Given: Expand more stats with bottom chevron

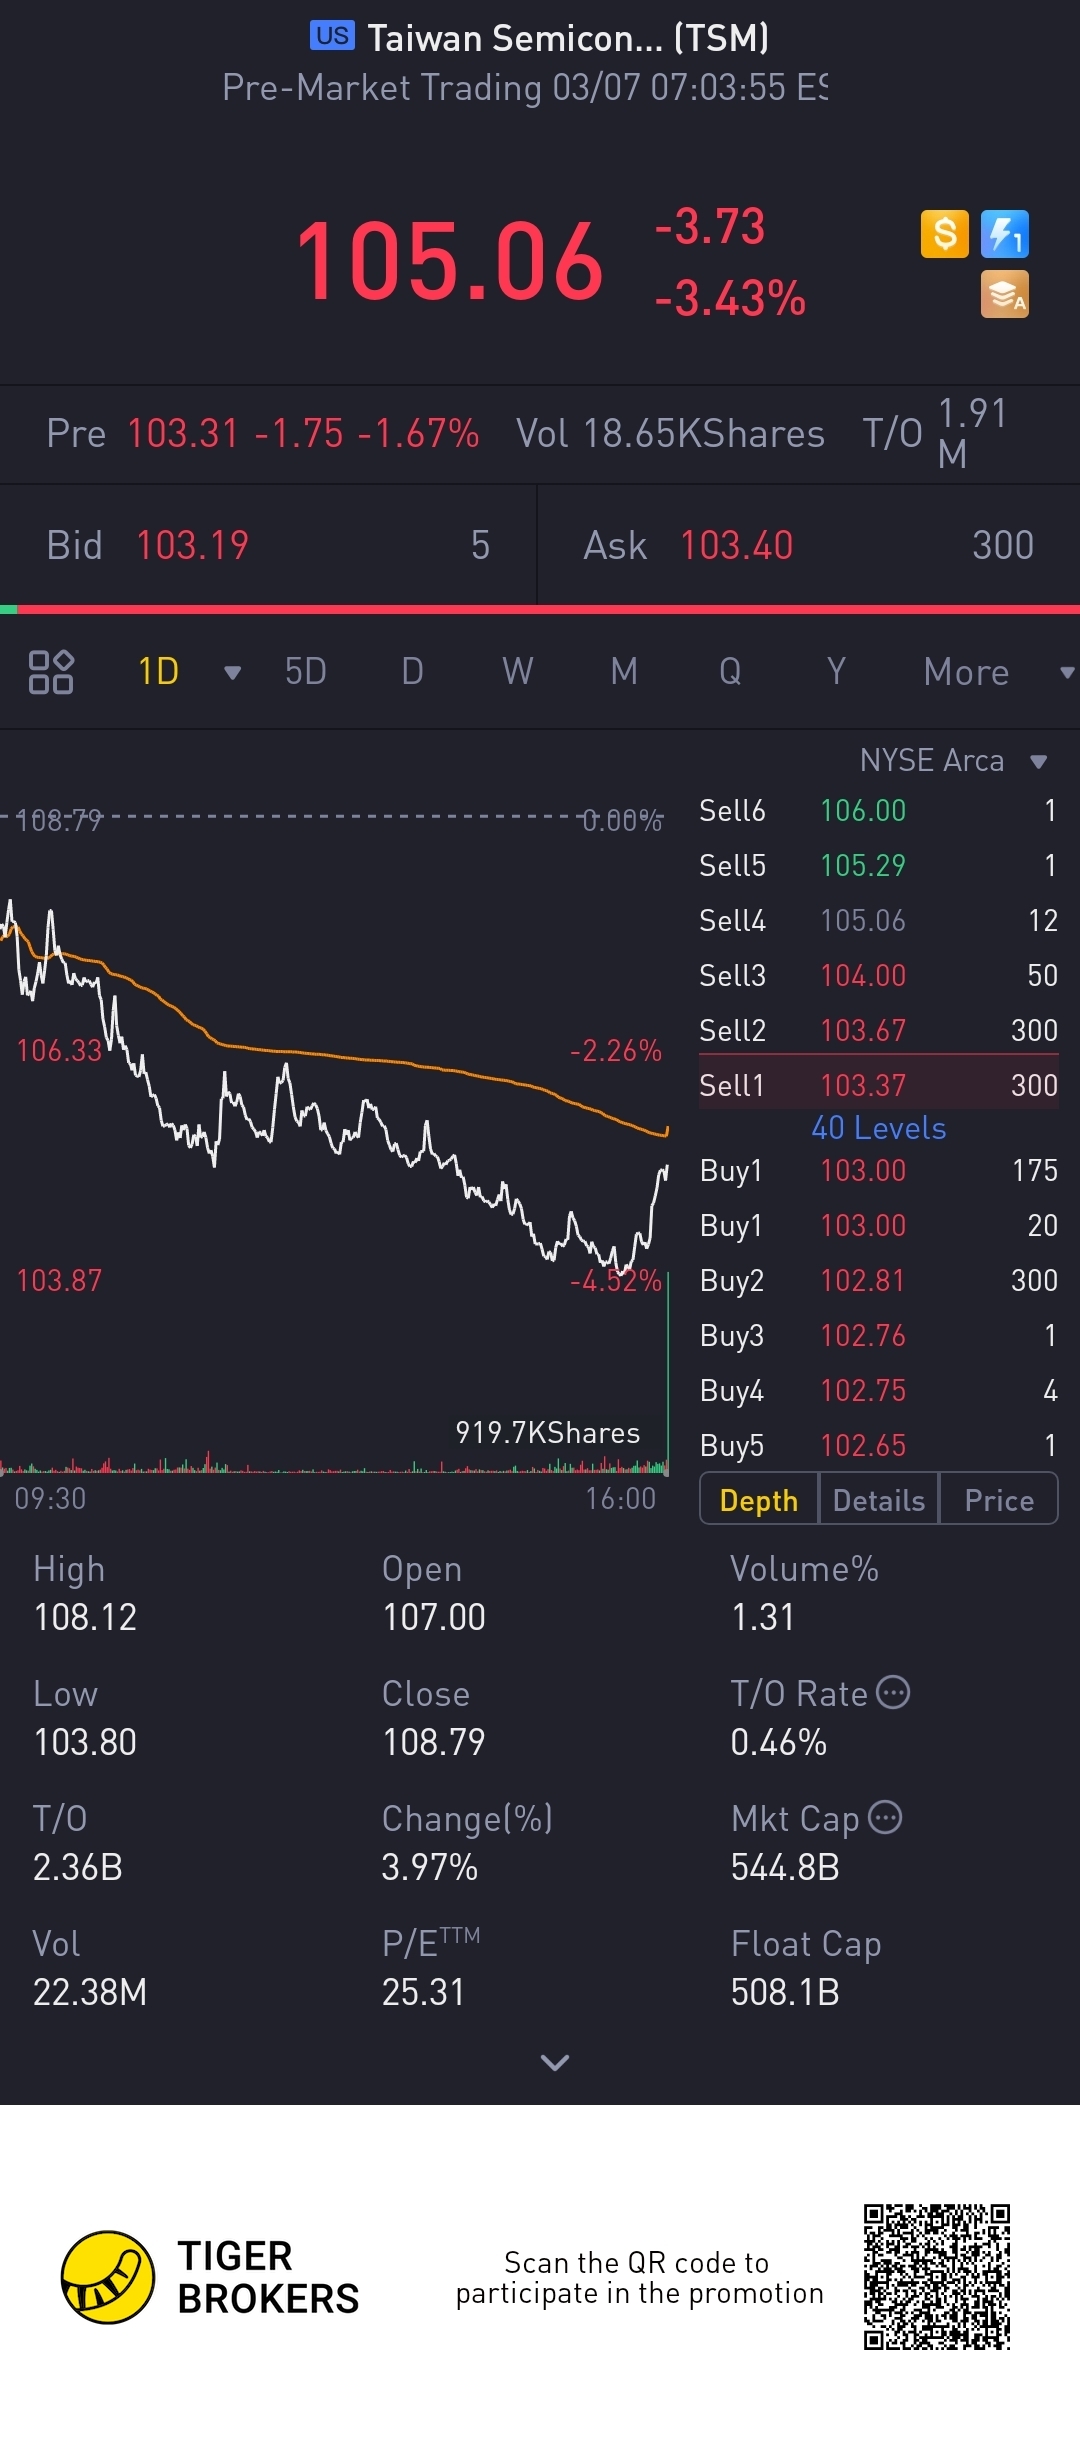Looking at the screenshot, I should (554, 2062).
